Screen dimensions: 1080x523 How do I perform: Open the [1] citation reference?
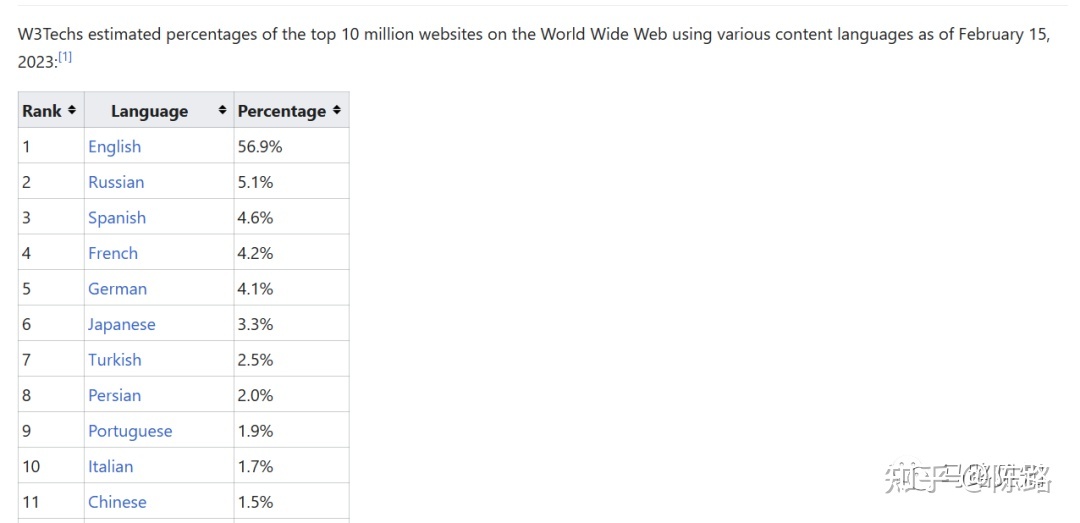click(65, 57)
